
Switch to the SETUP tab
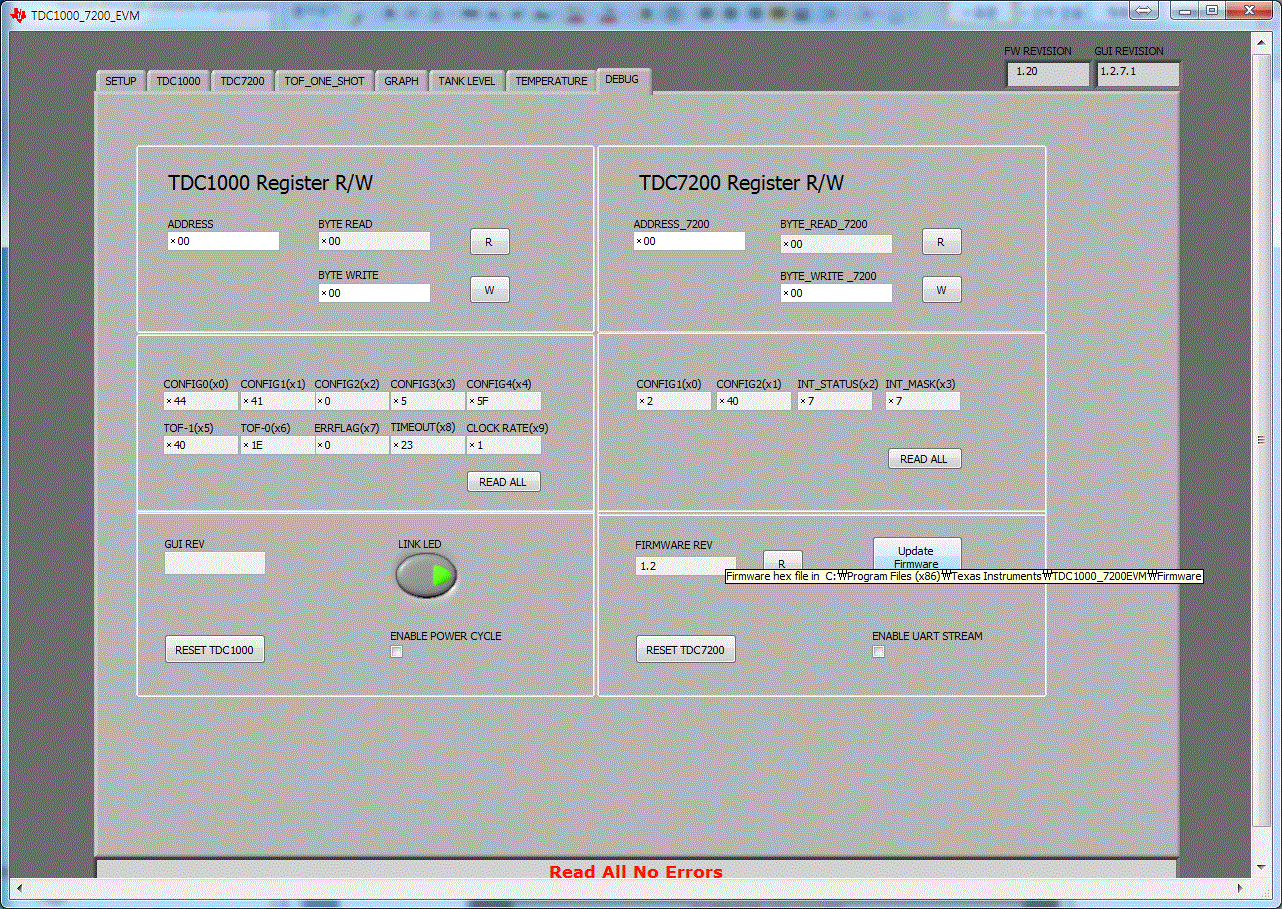tap(121, 81)
